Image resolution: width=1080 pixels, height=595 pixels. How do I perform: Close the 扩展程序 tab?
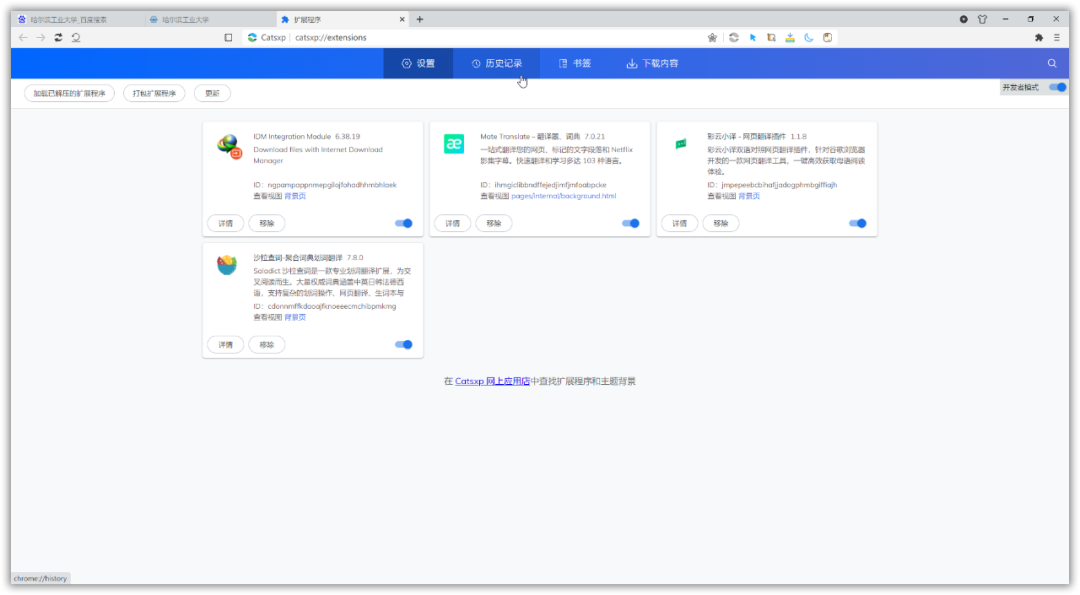[402, 19]
